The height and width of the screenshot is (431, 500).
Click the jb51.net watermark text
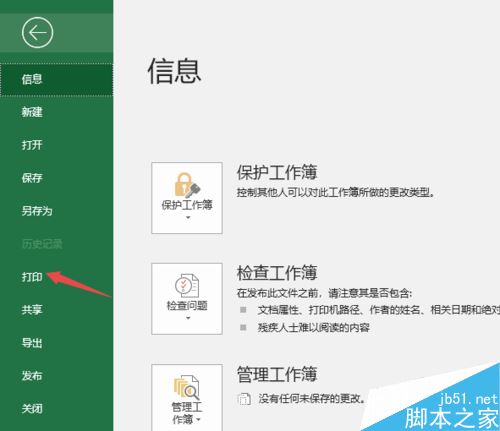(x=468, y=399)
